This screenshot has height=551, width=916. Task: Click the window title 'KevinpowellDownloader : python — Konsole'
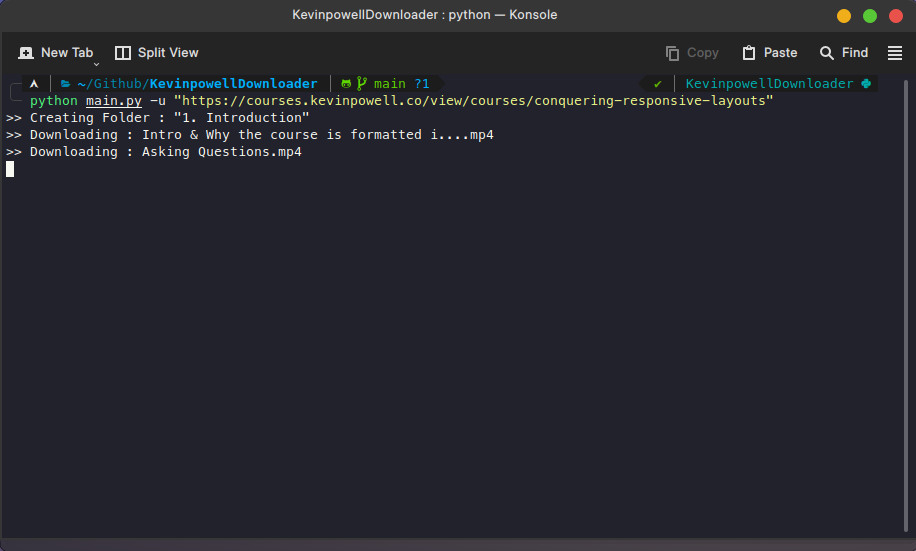[x=425, y=15]
